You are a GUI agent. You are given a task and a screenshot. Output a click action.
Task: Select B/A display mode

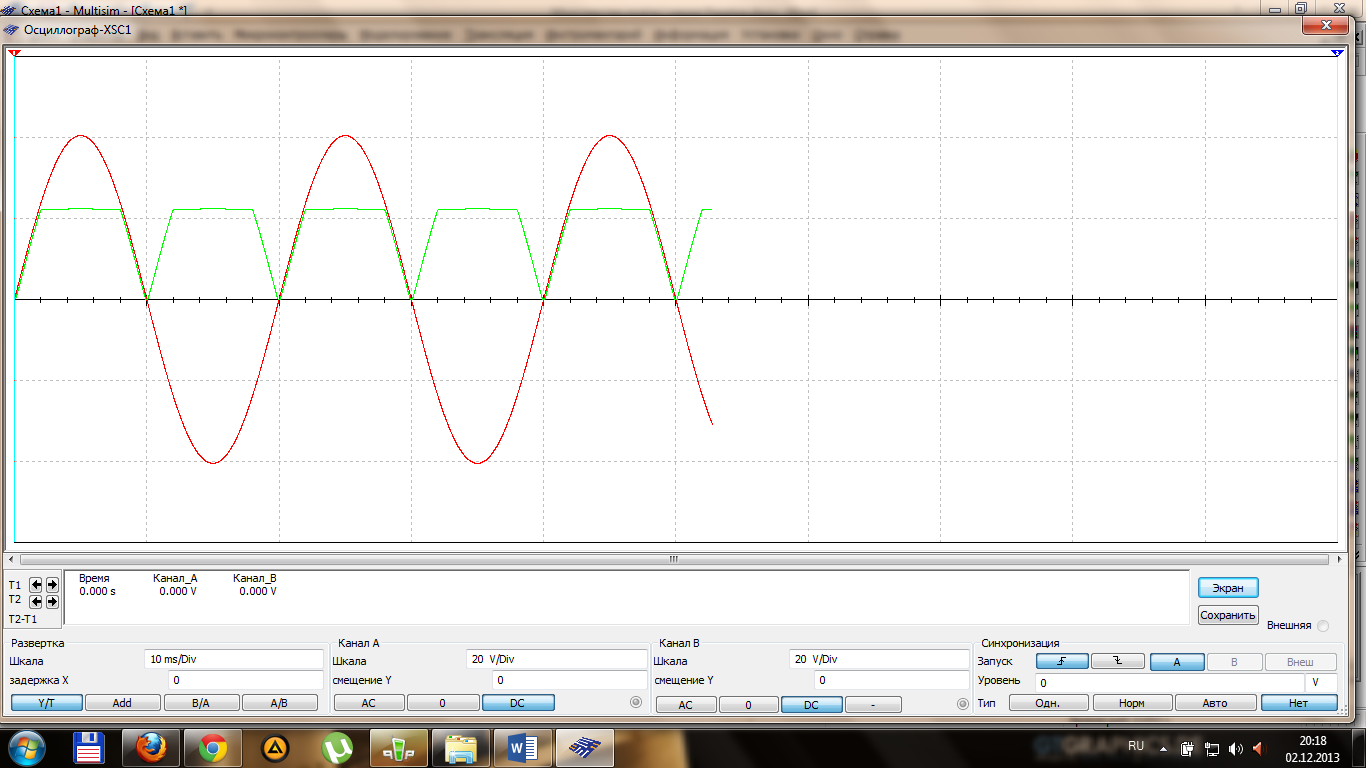(201, 703)
